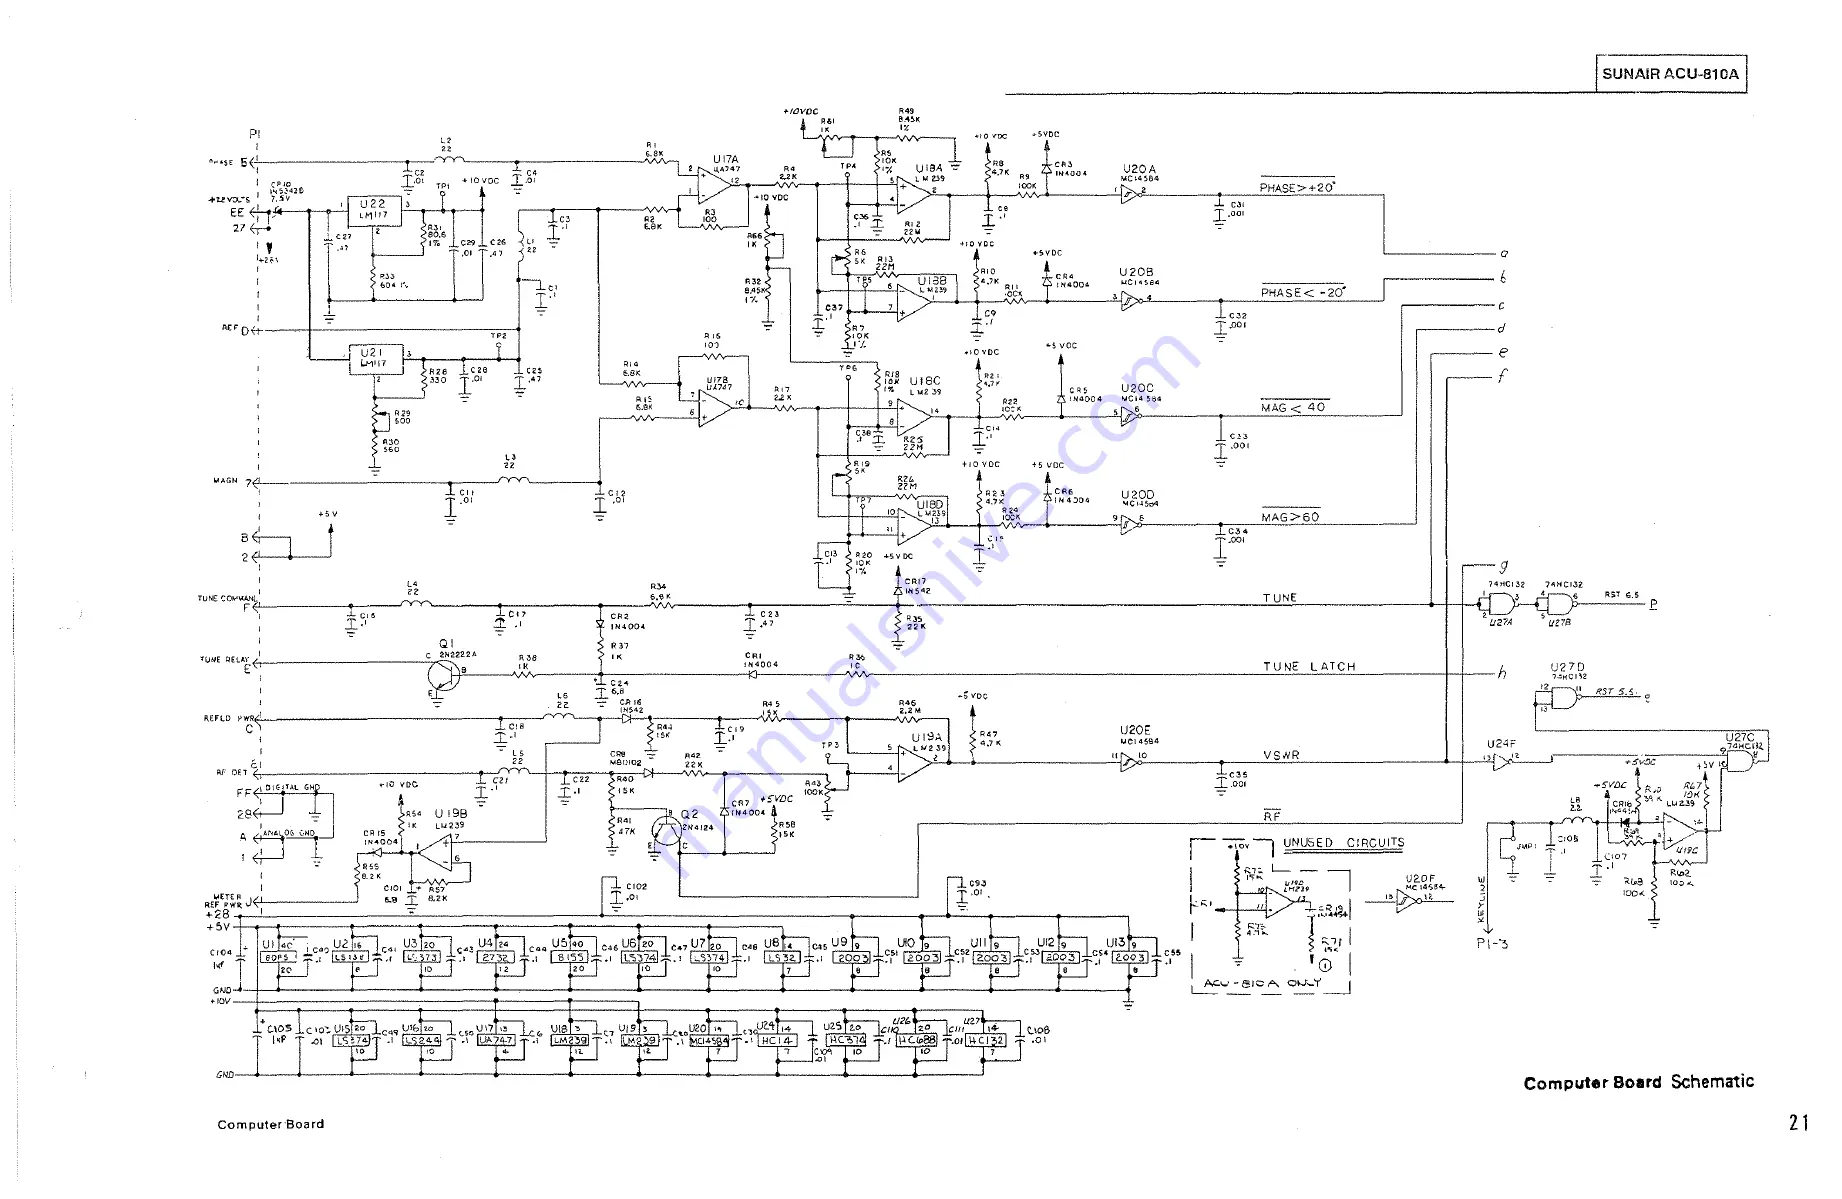This screenshot has width=1842, height=1199.
Task: Select the U20B MC14584 inverter
Action: (1131, 300)
